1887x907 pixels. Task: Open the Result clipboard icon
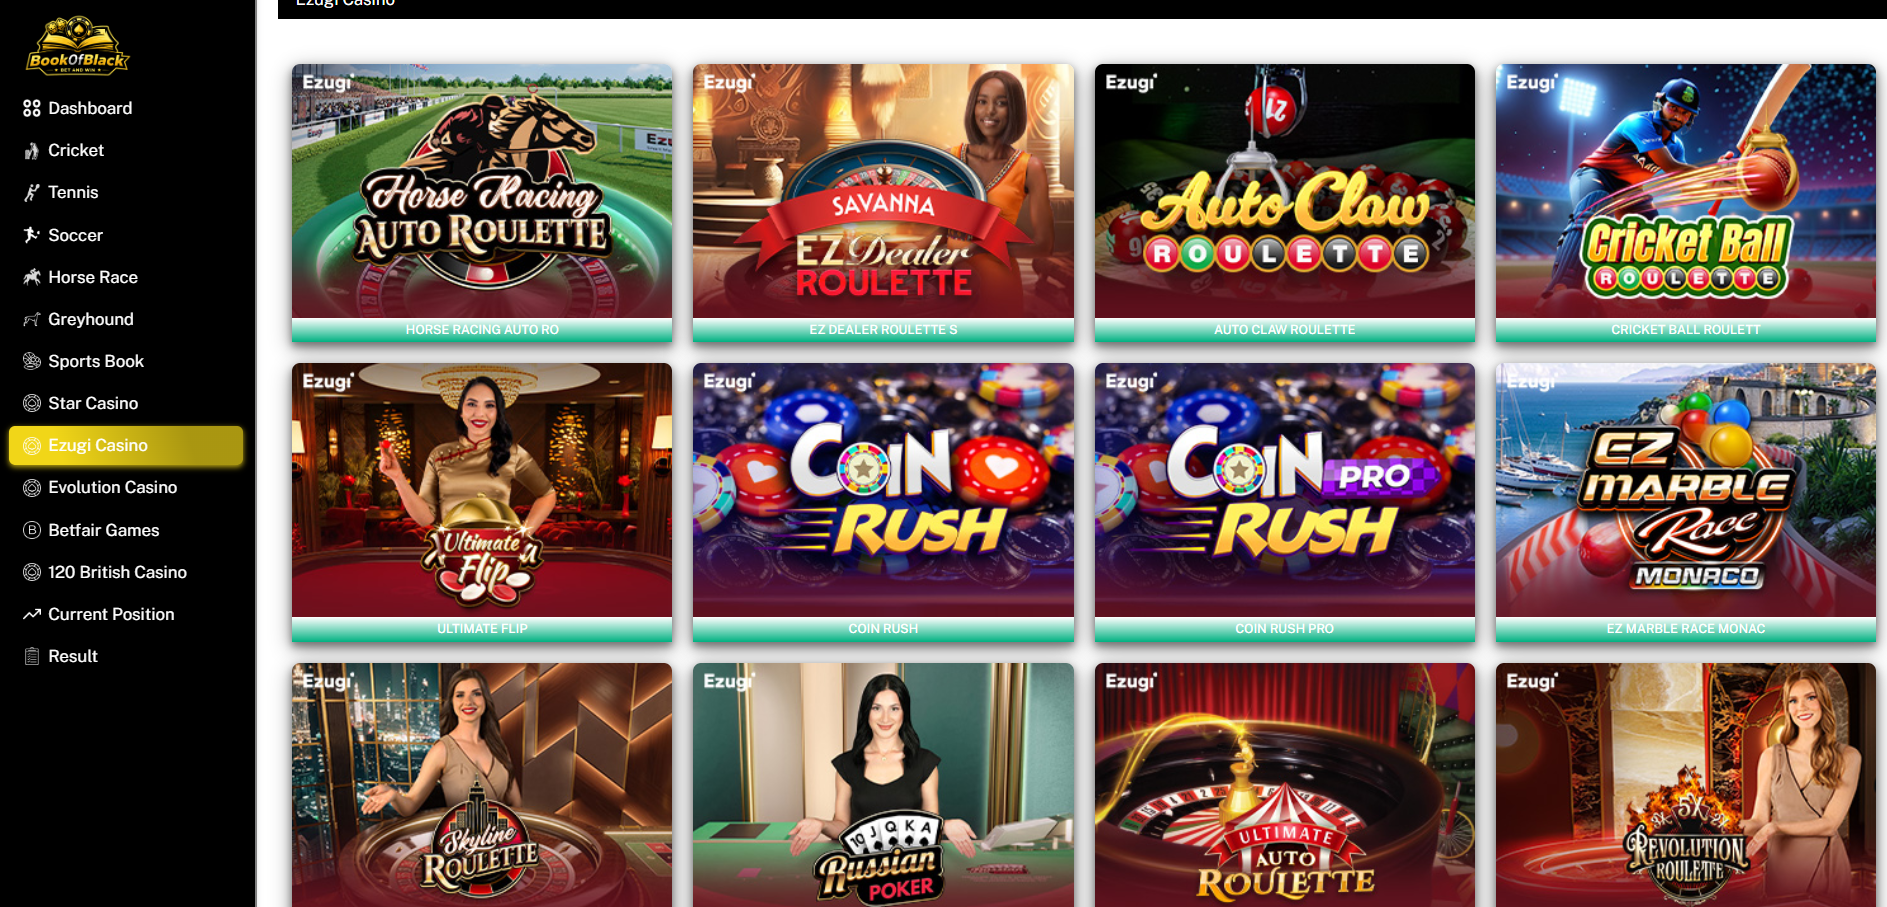[32, 656]
